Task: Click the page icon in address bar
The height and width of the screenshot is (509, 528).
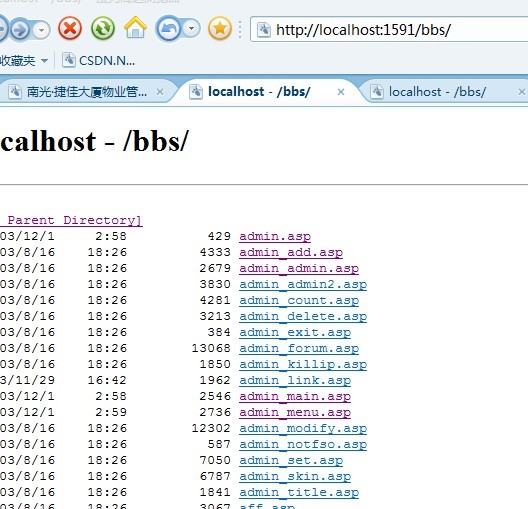Action: click(264, 30)
